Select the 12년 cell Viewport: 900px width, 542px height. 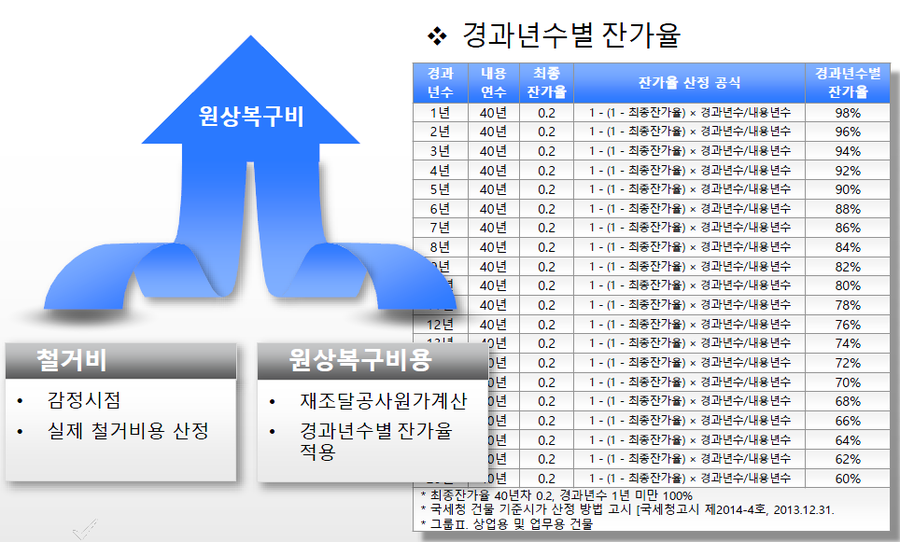coord(441,324)
